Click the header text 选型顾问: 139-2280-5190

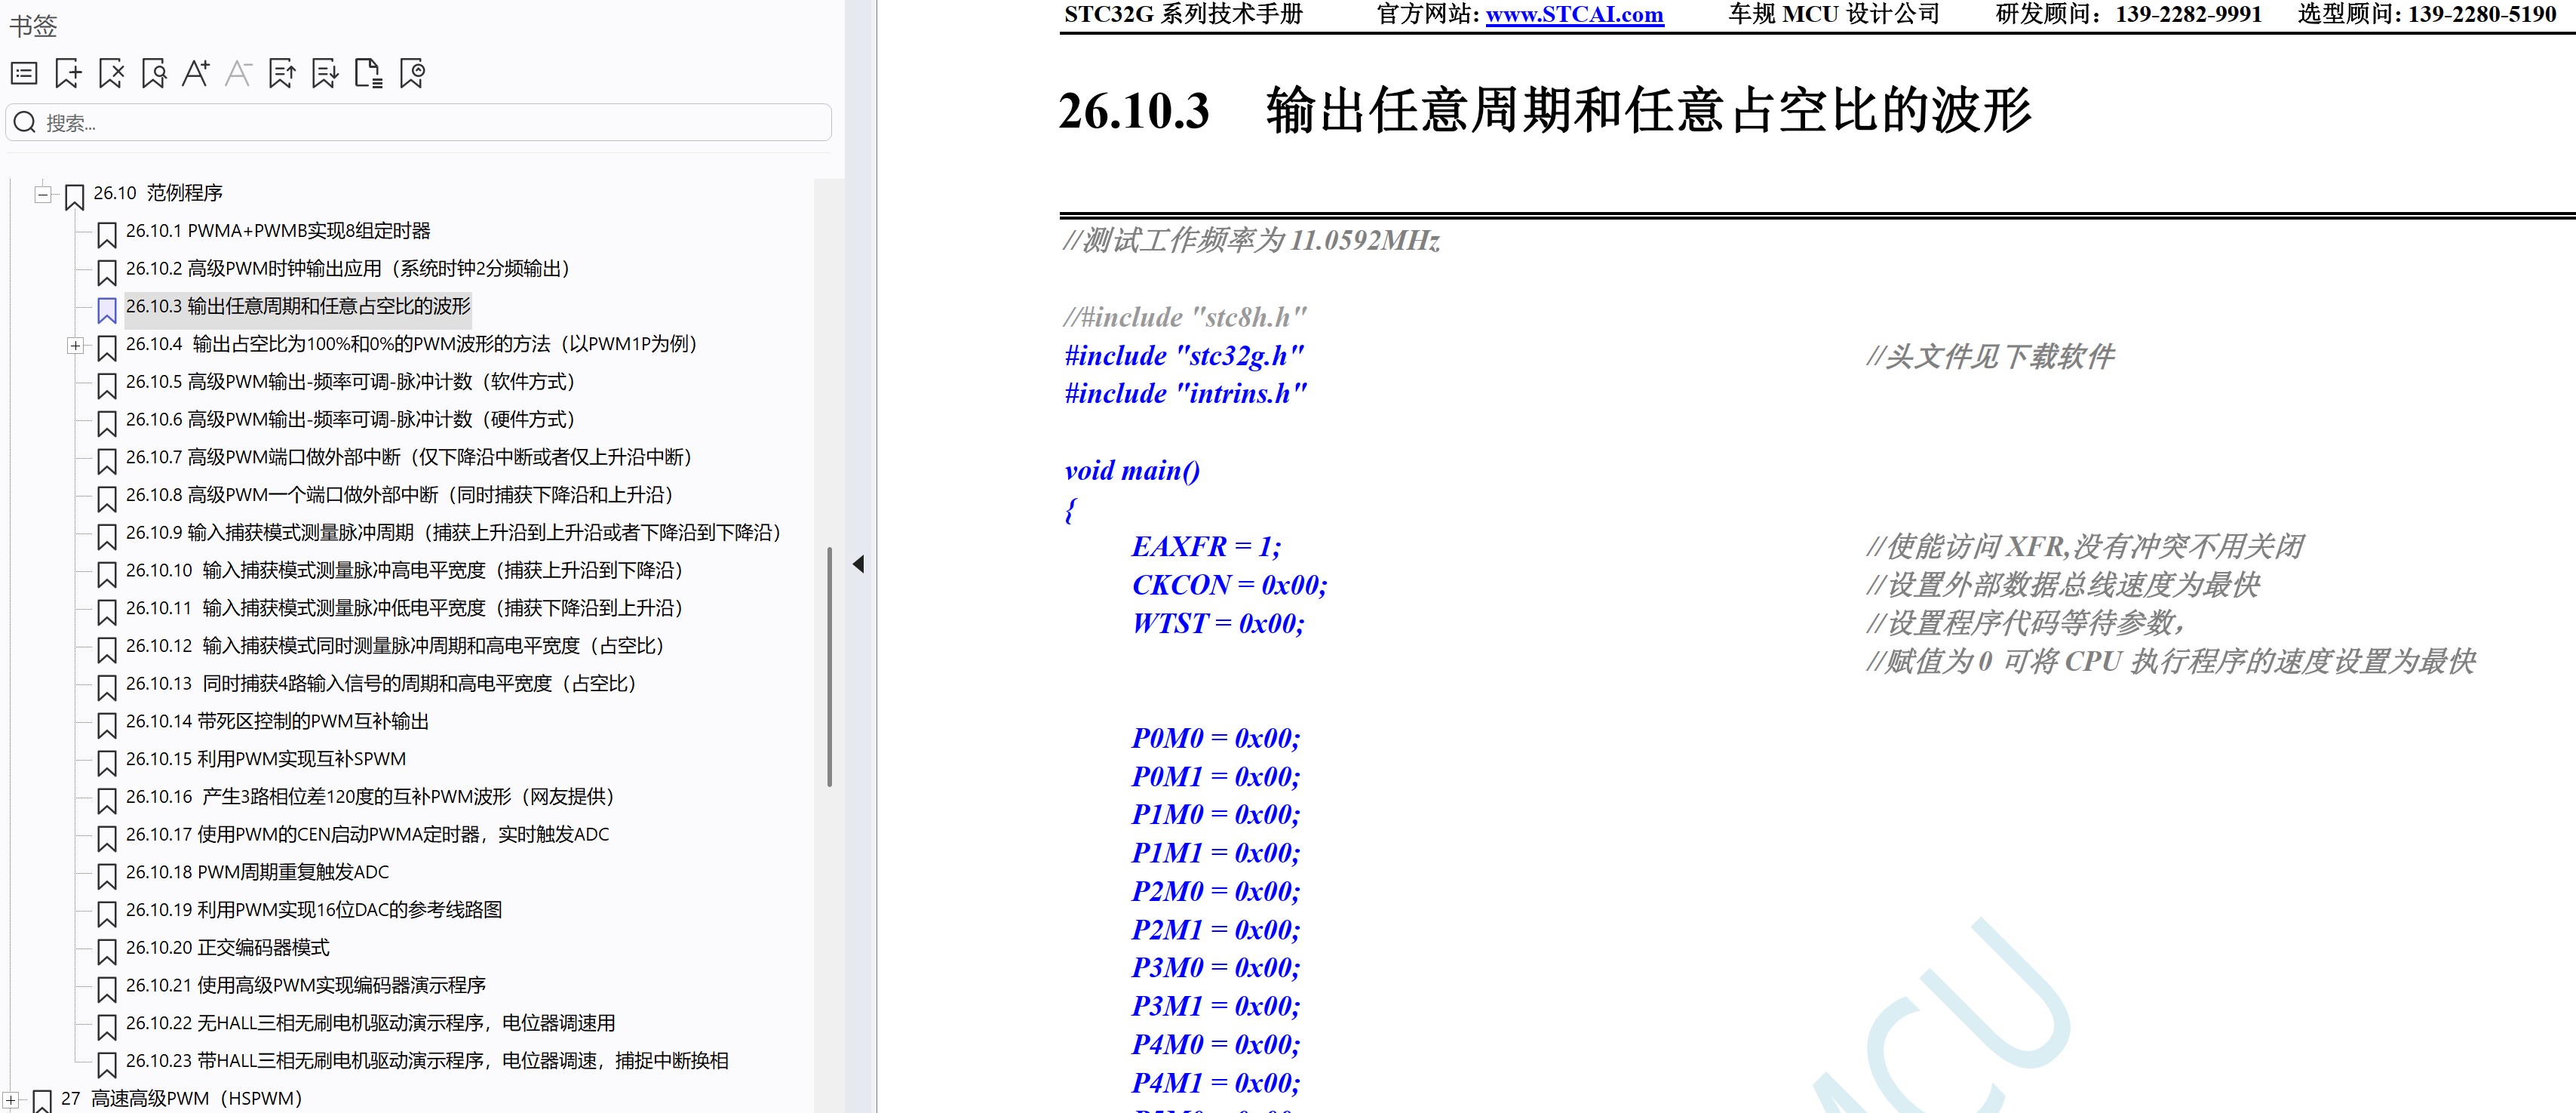(x=2426, y=14)
